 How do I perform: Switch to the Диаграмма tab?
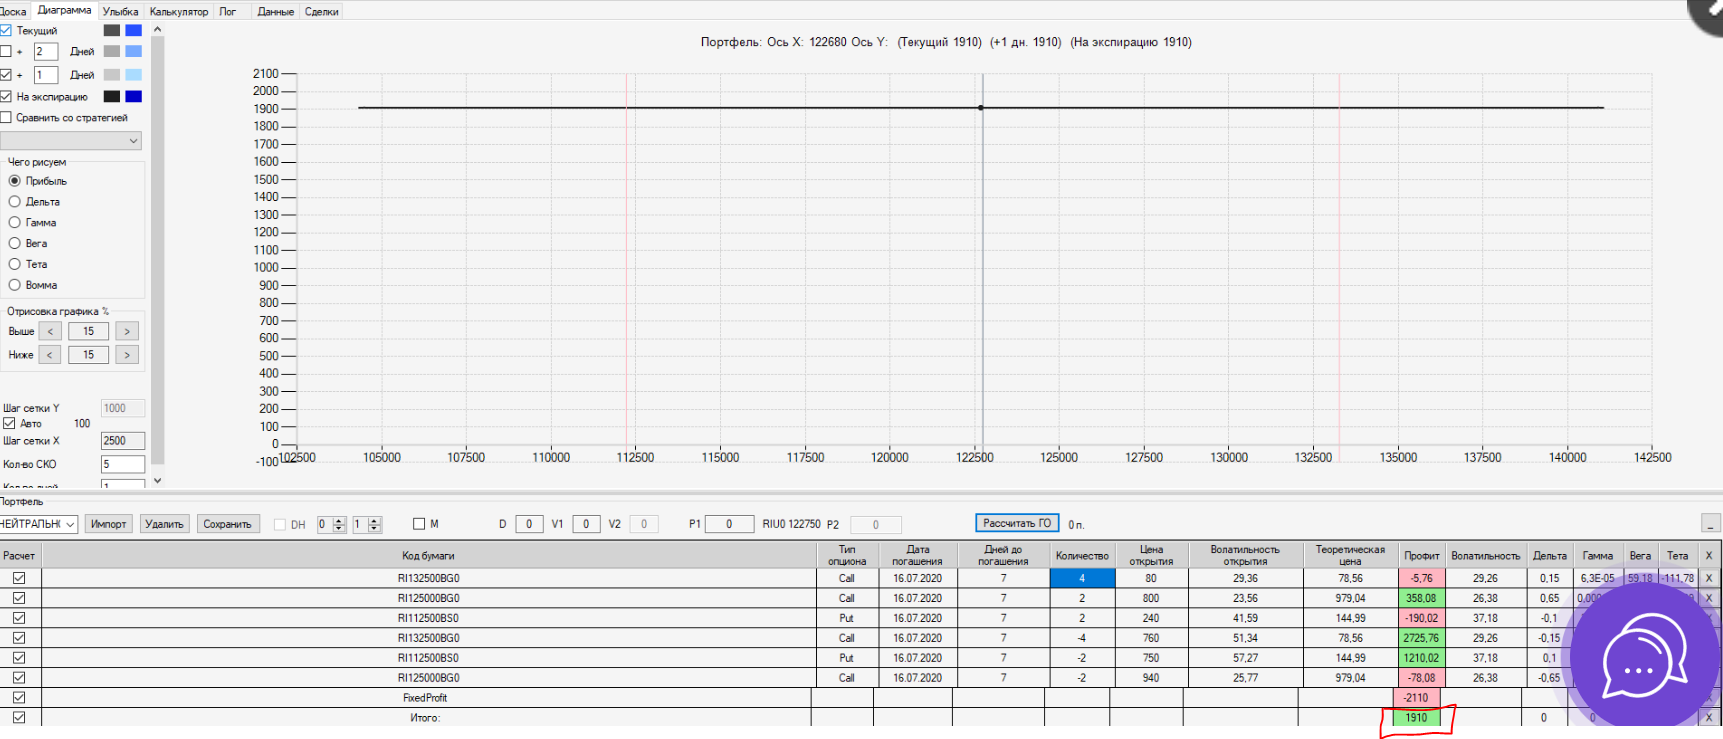[x=65, y=10]
